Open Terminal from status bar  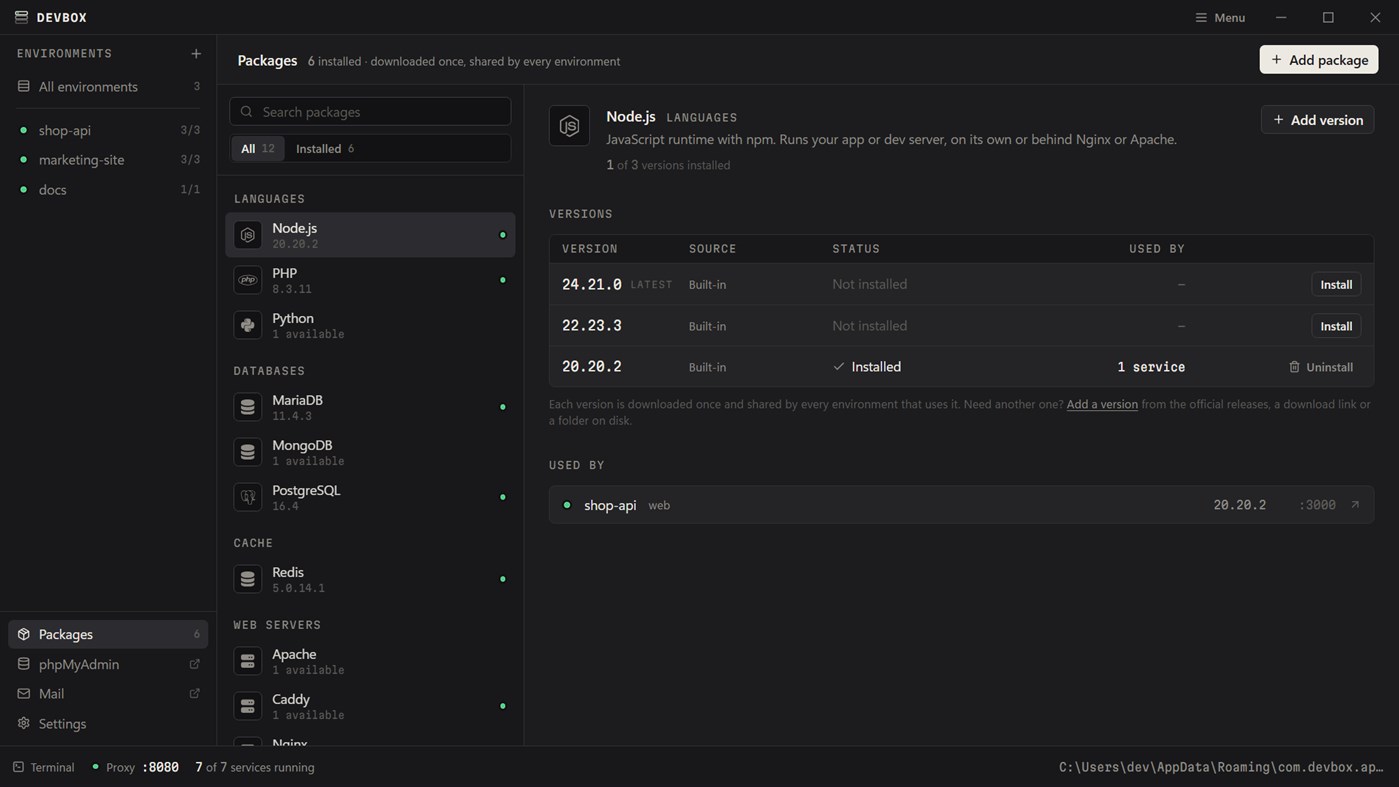44,767
